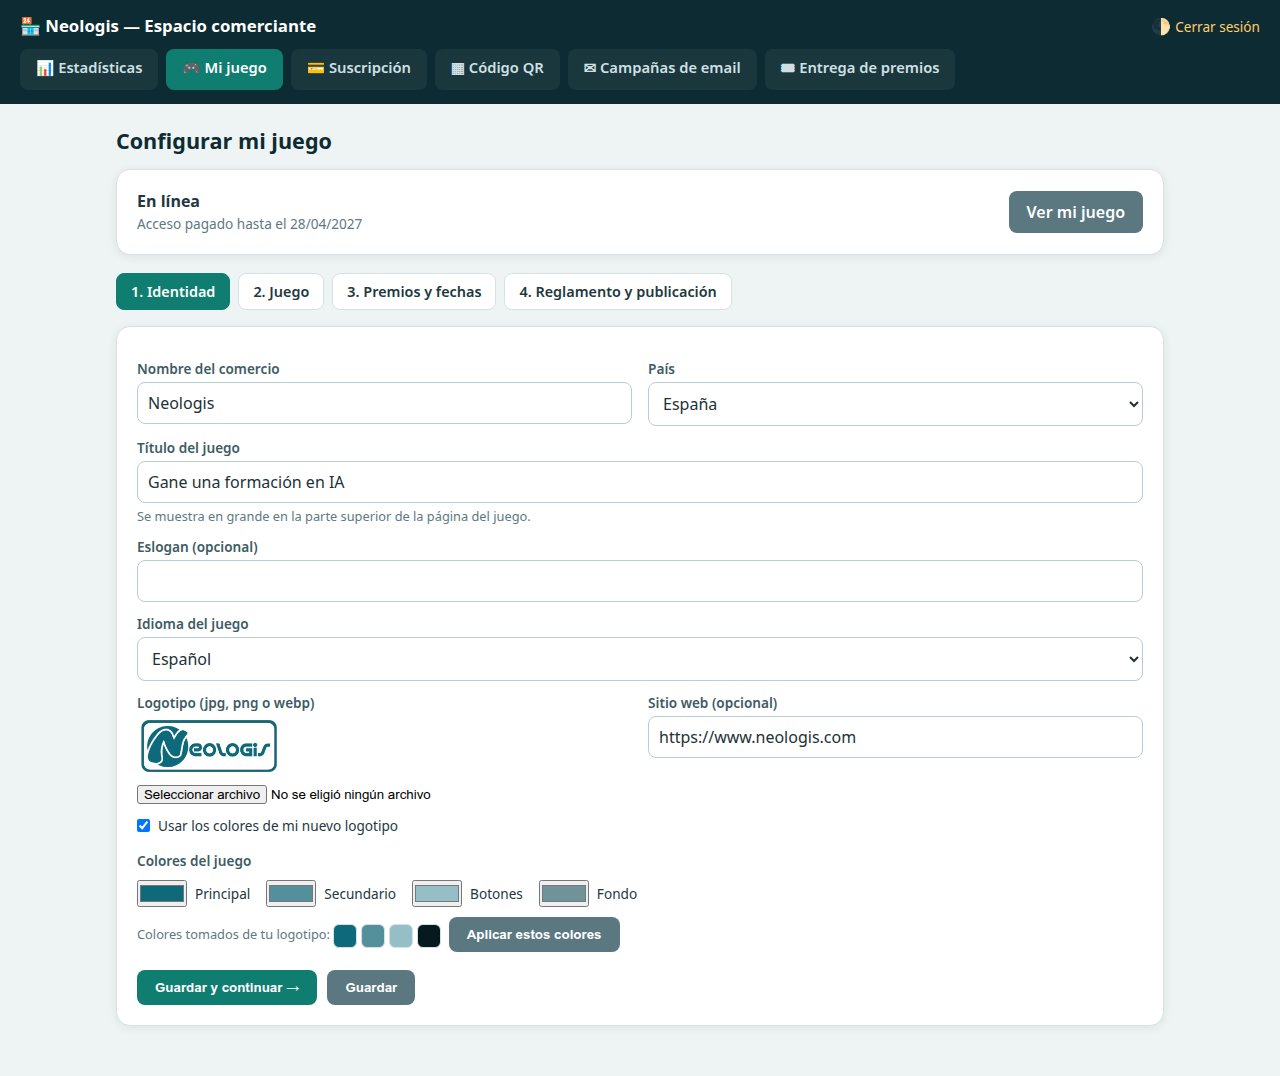
Task: Click Aplicar estos colores button
Action: [x=534, y=935]
